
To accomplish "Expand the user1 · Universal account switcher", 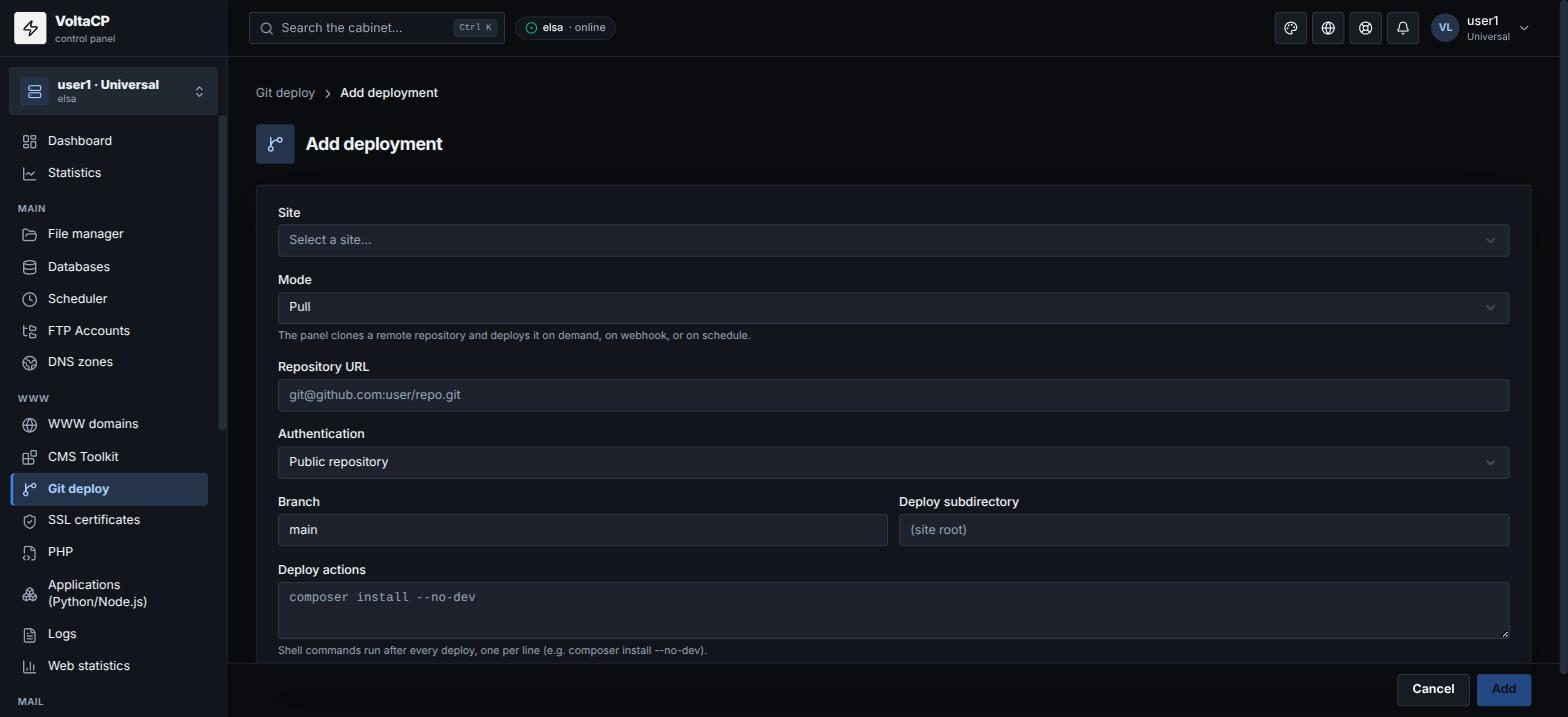I will pyautogui.click(x=113, y=91).
